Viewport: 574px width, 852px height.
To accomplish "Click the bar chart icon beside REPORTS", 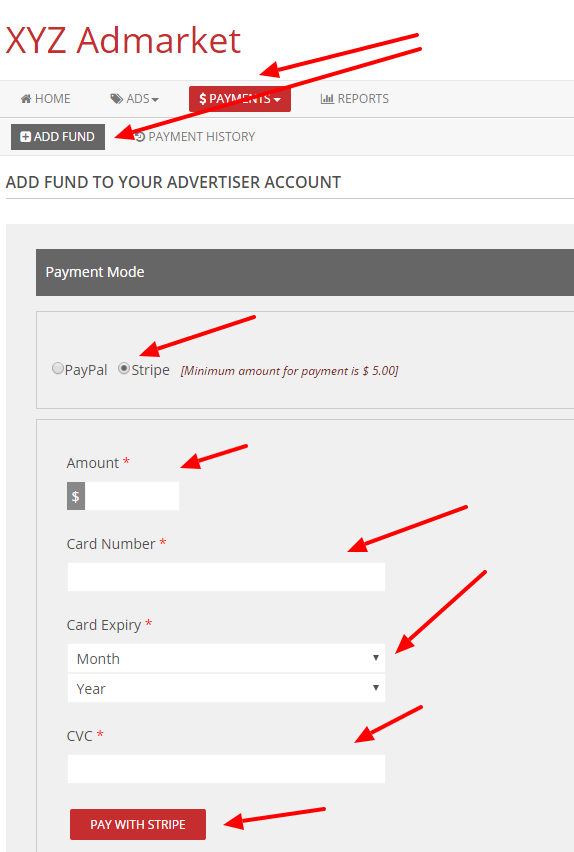I will coord(327,99).
